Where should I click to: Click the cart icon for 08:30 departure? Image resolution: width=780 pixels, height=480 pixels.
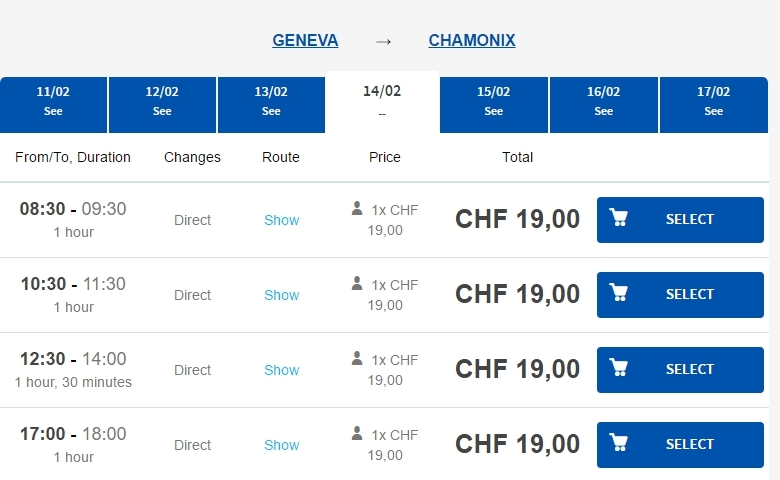point(619,218)
